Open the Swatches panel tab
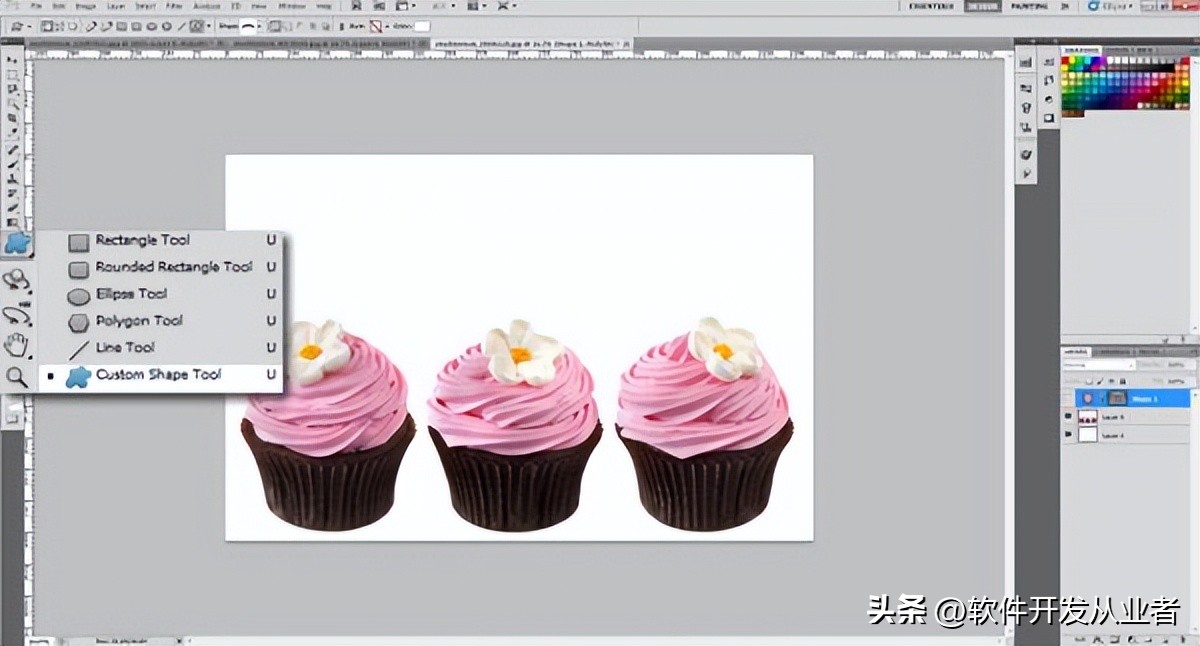This screenshot has width=1200, height=646. click(1080, 49)
